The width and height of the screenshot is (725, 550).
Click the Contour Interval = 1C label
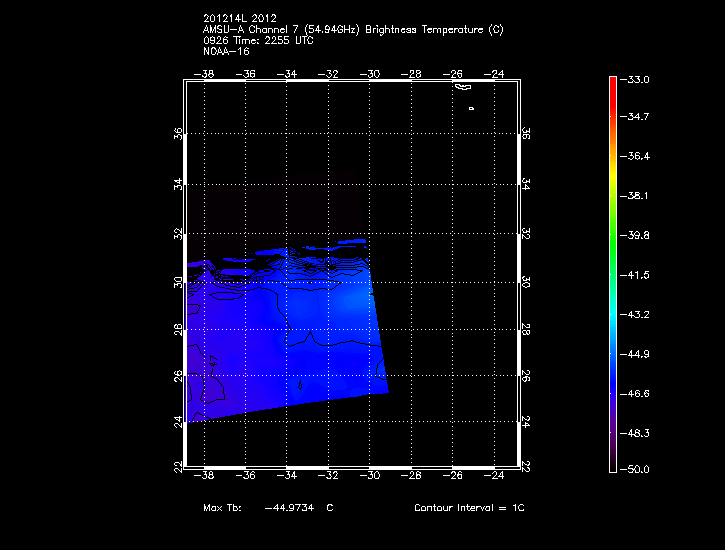(x=469, y=508)
